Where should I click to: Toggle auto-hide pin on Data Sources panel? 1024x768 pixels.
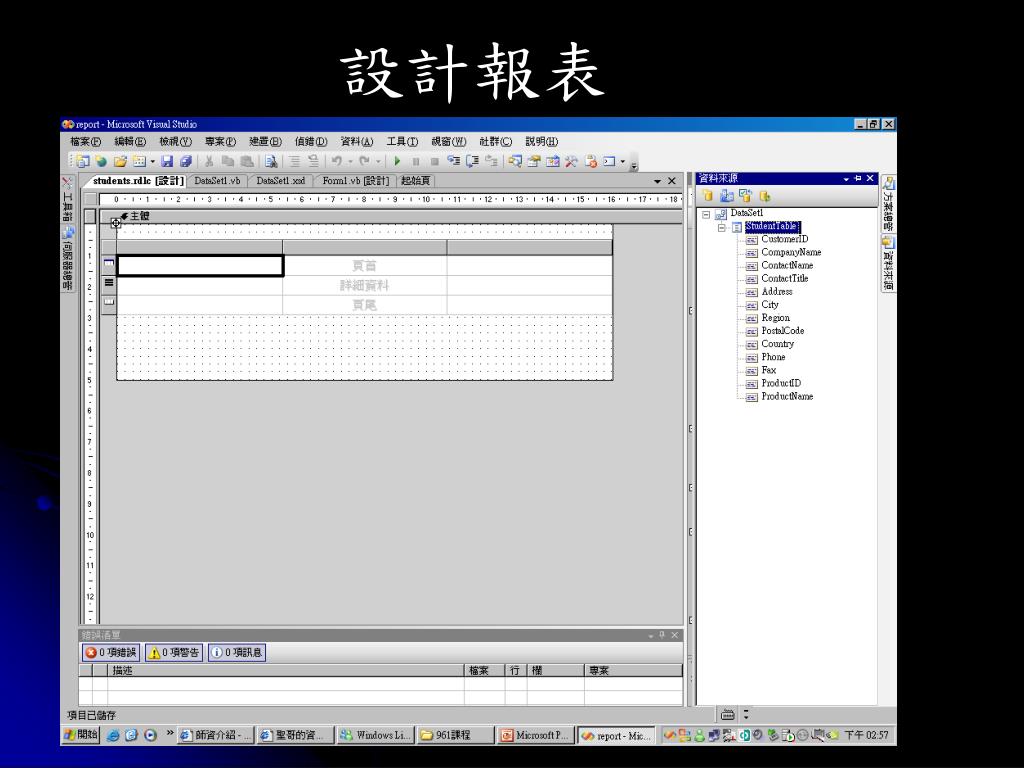858,178
